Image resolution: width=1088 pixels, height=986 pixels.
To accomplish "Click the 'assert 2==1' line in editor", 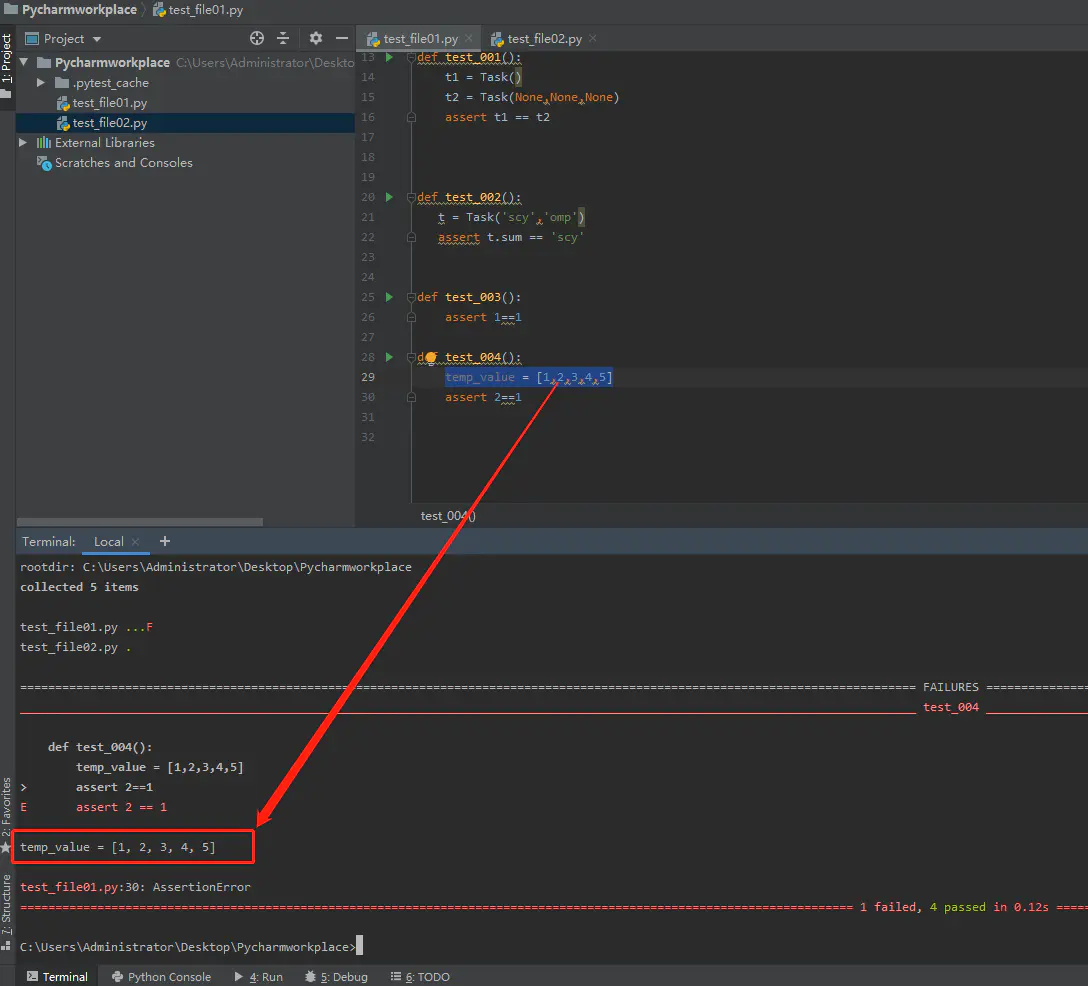I will pos(483,397).
